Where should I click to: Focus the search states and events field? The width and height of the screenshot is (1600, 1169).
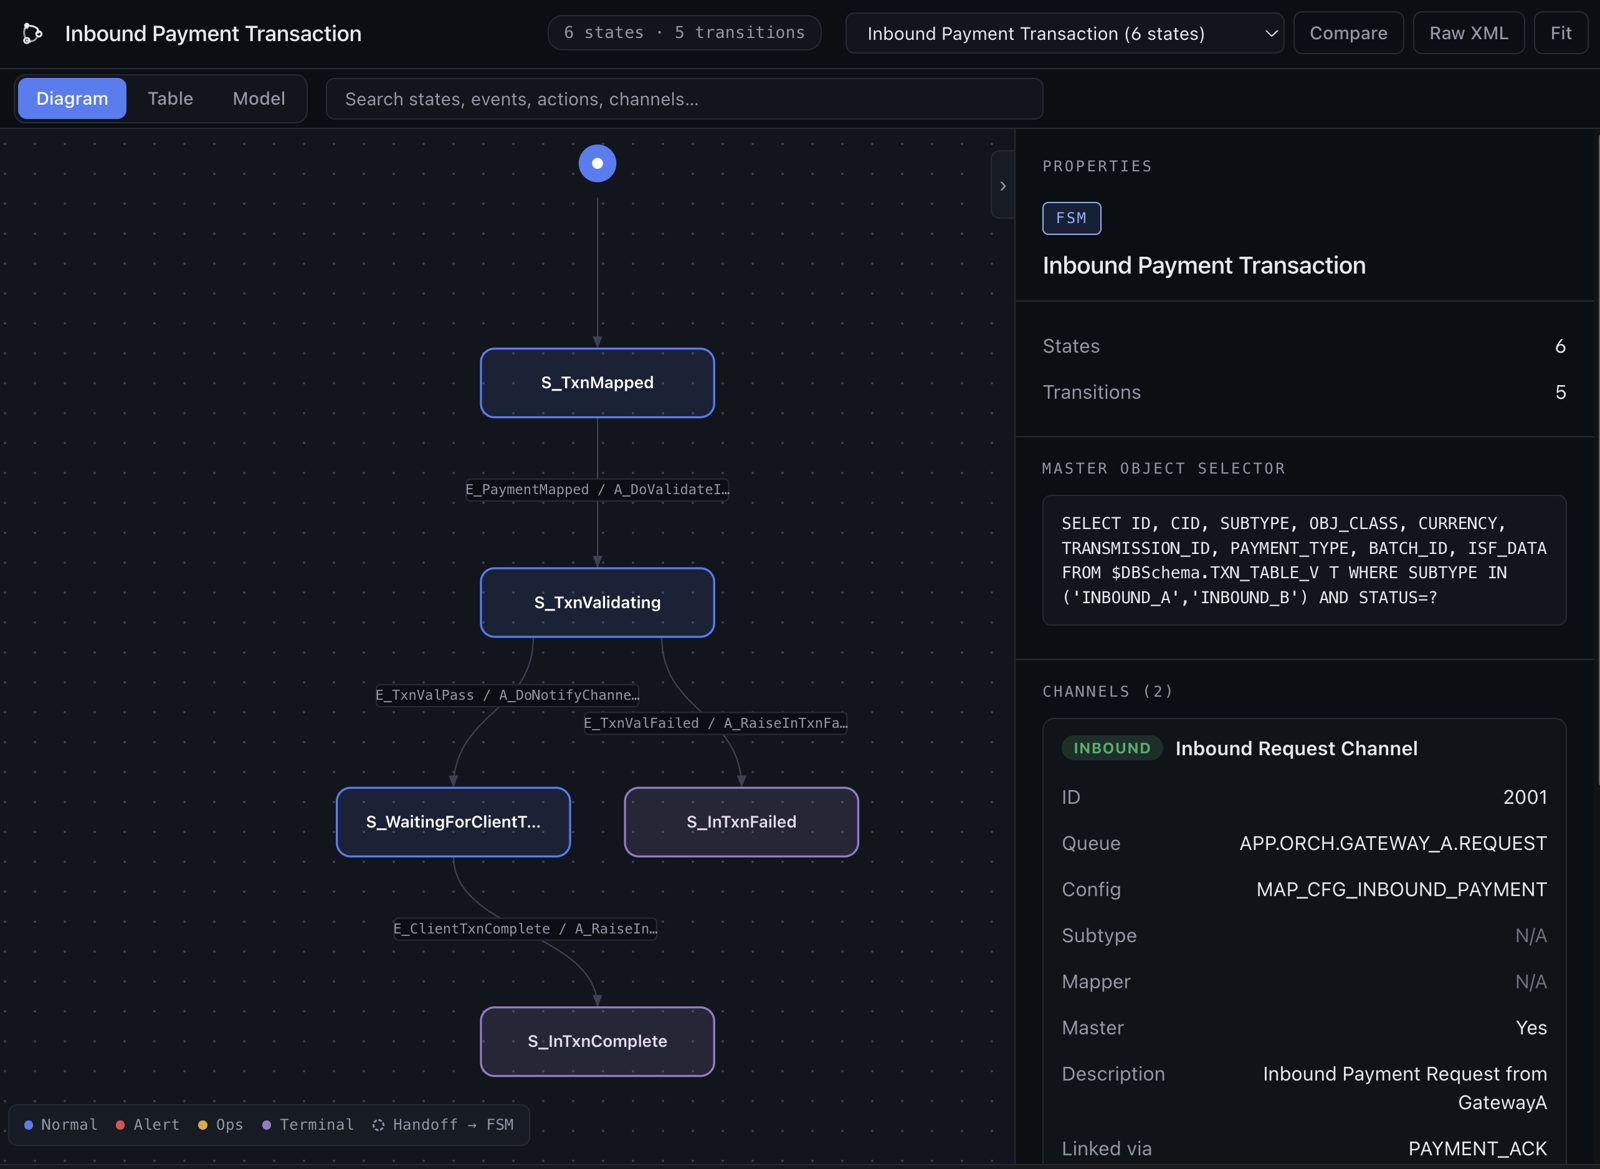(684, 99)
